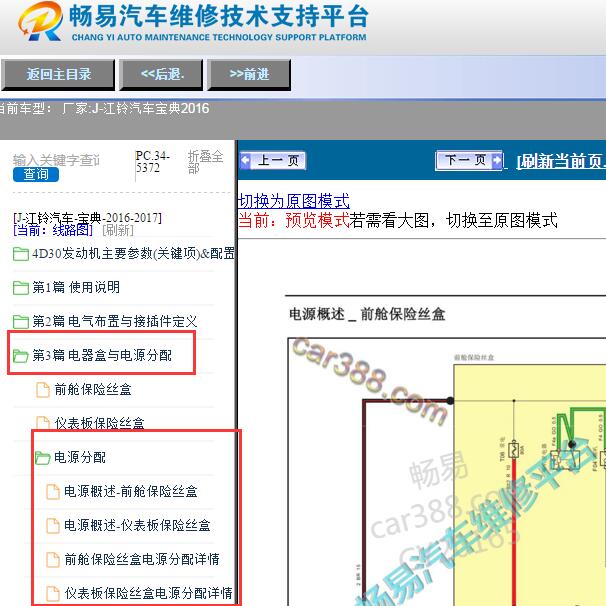This screenshot has height=606, width=606.
Task: Click the document icon beside 电源概述-仪表板保险丝盒
Action: coord(53,526)
